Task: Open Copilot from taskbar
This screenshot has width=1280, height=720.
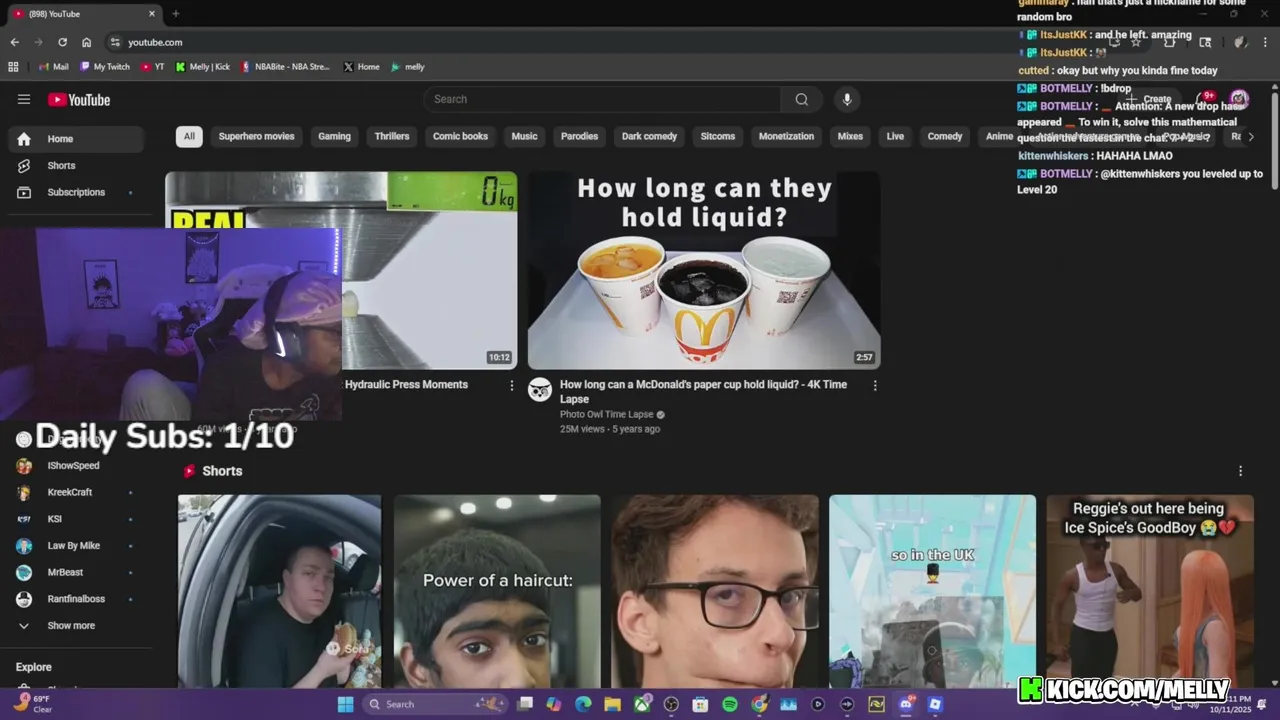Action: tap(554, 704)
